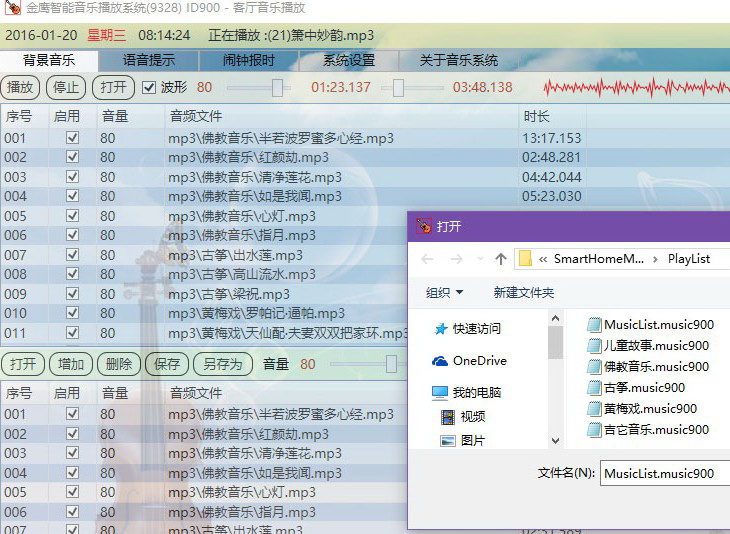
Task: Click the lower 打开 playlist button
Action: pyautogui.click(x=23, y=364)
